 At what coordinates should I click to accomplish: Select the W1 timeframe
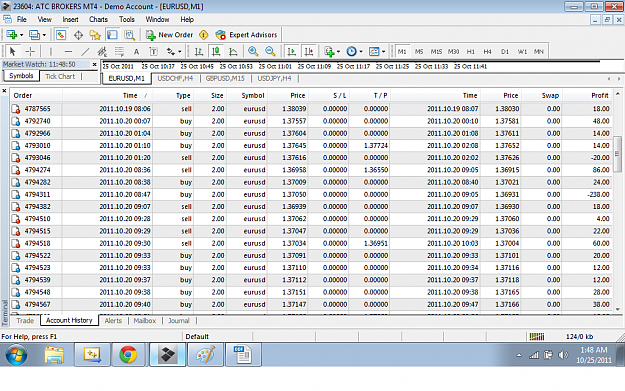tap(522, 51)
